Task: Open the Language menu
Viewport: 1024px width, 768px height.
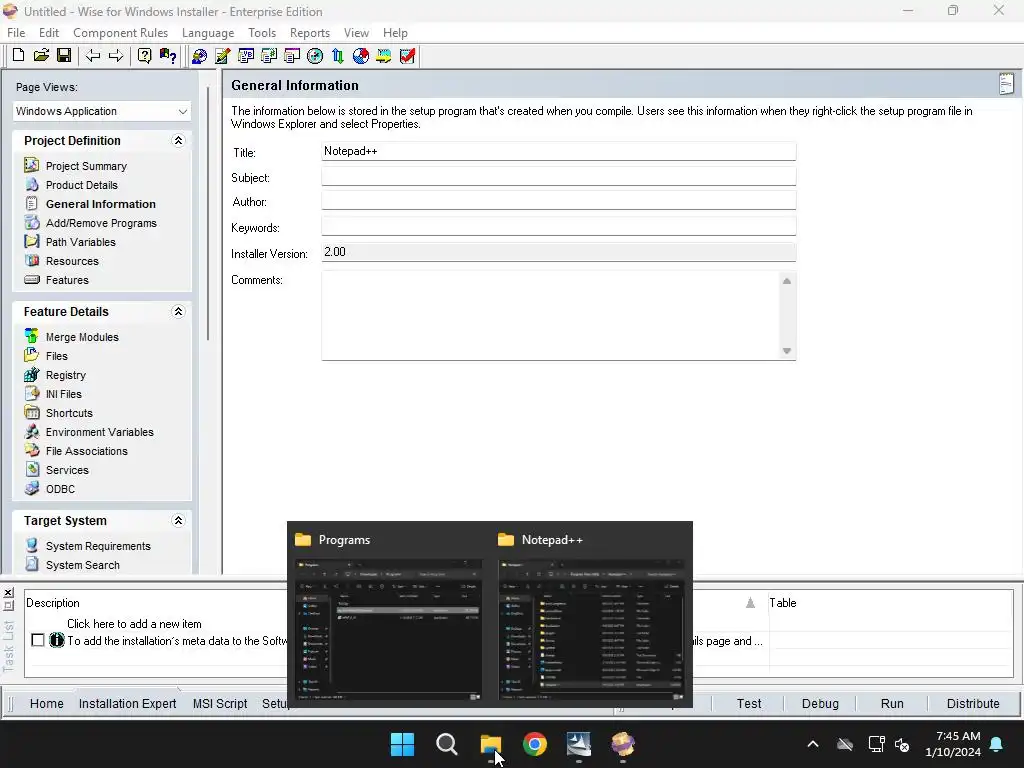Action: 208,33
